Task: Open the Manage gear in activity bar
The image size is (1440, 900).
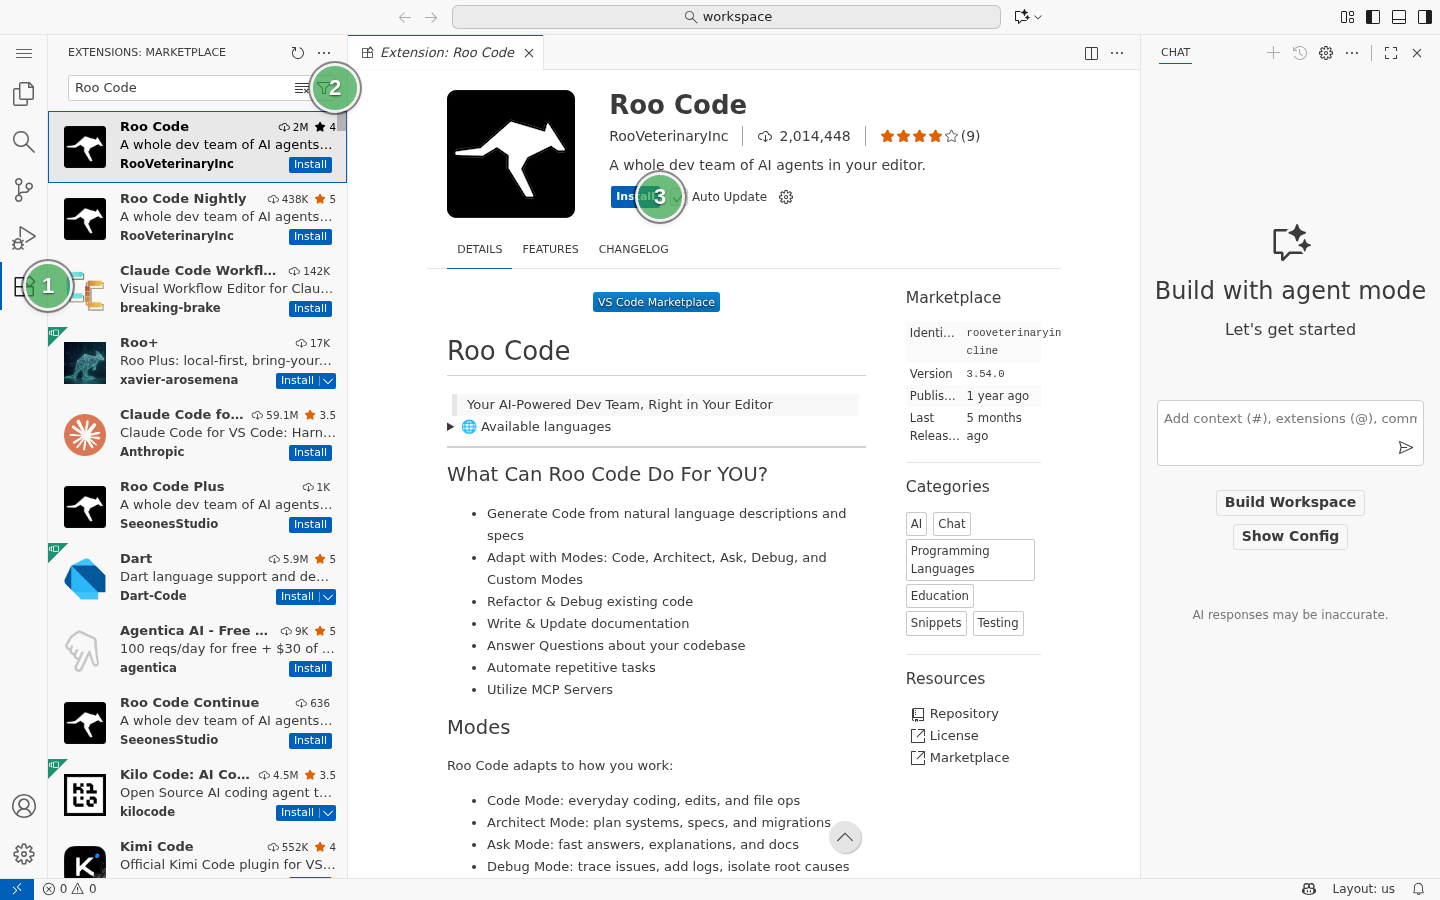Action: (x=24, y=854)
